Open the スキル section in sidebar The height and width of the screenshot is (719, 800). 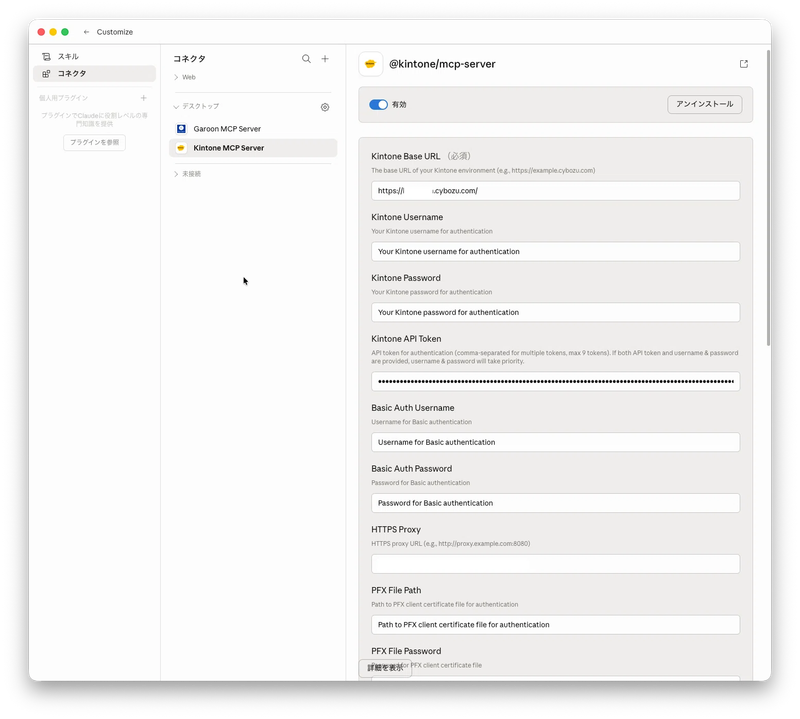coord(94,56)
